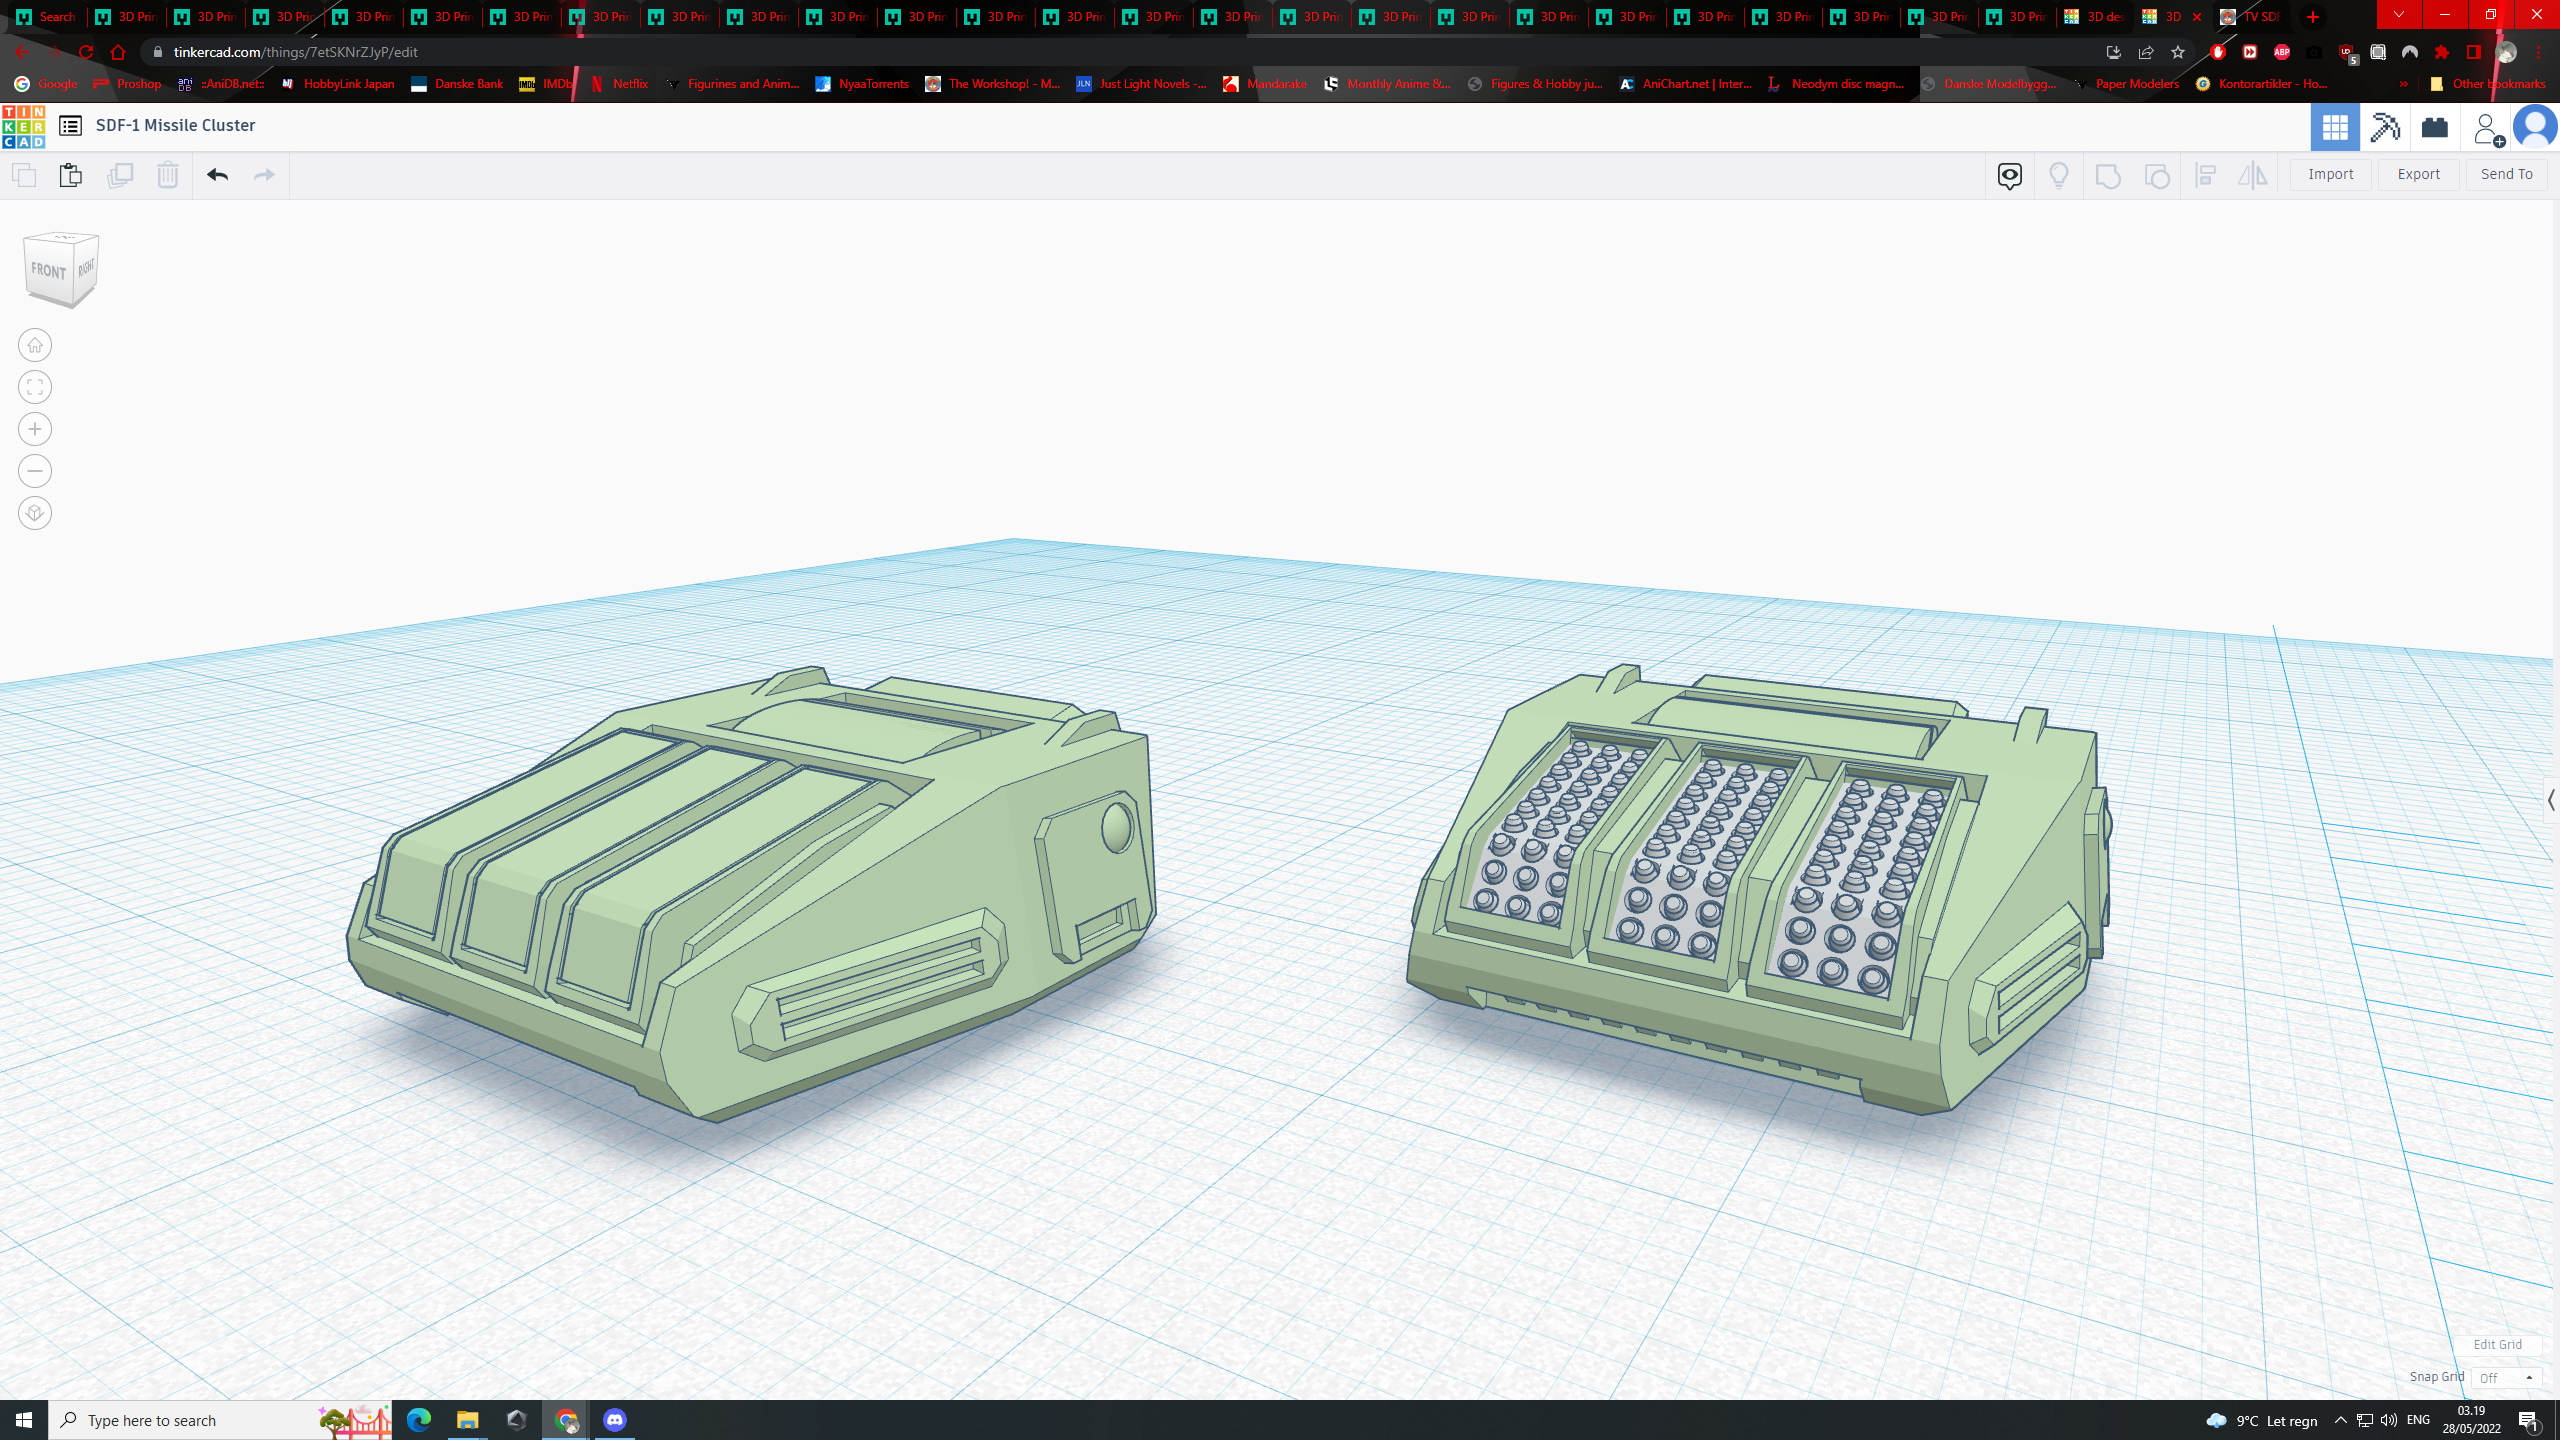This screenshot has width=2560, height=1440.
Task: Switch to the first Search browser tab
Action: [x=46, y=17]
